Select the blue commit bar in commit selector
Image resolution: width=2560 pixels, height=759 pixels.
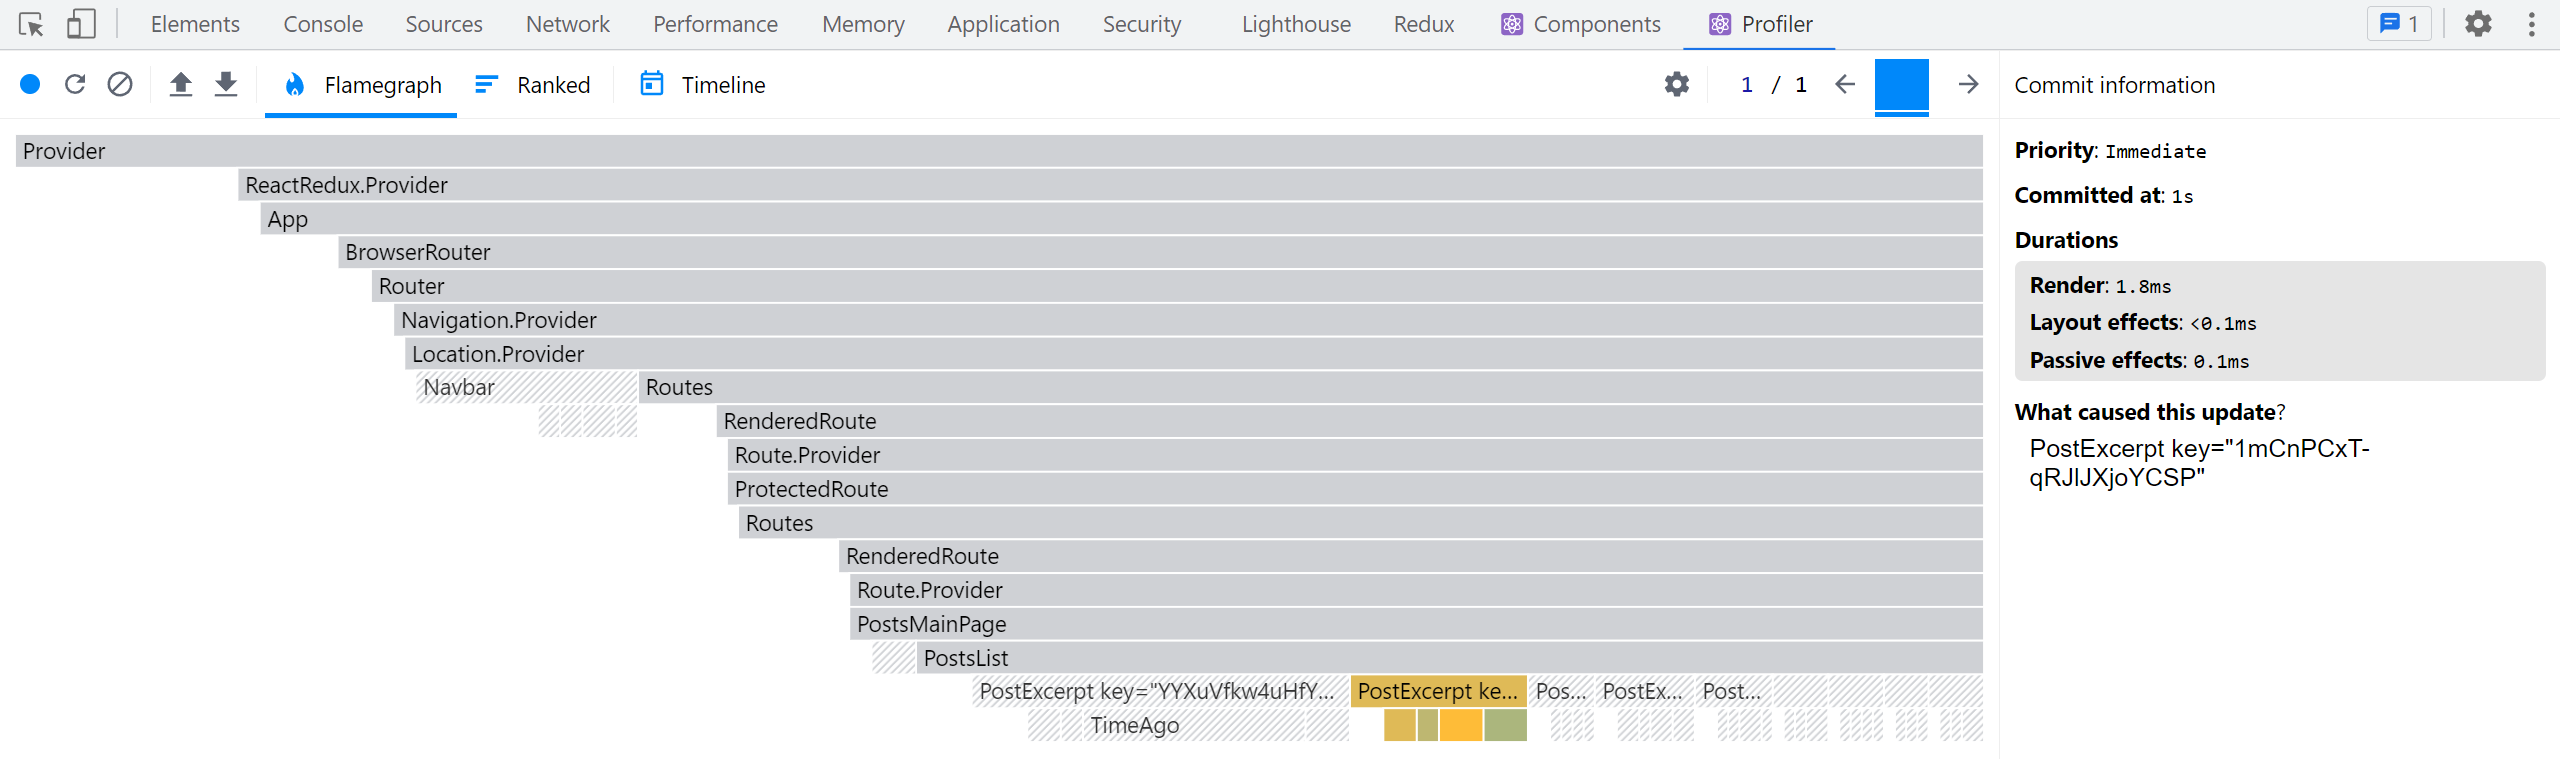(1901, 85)
